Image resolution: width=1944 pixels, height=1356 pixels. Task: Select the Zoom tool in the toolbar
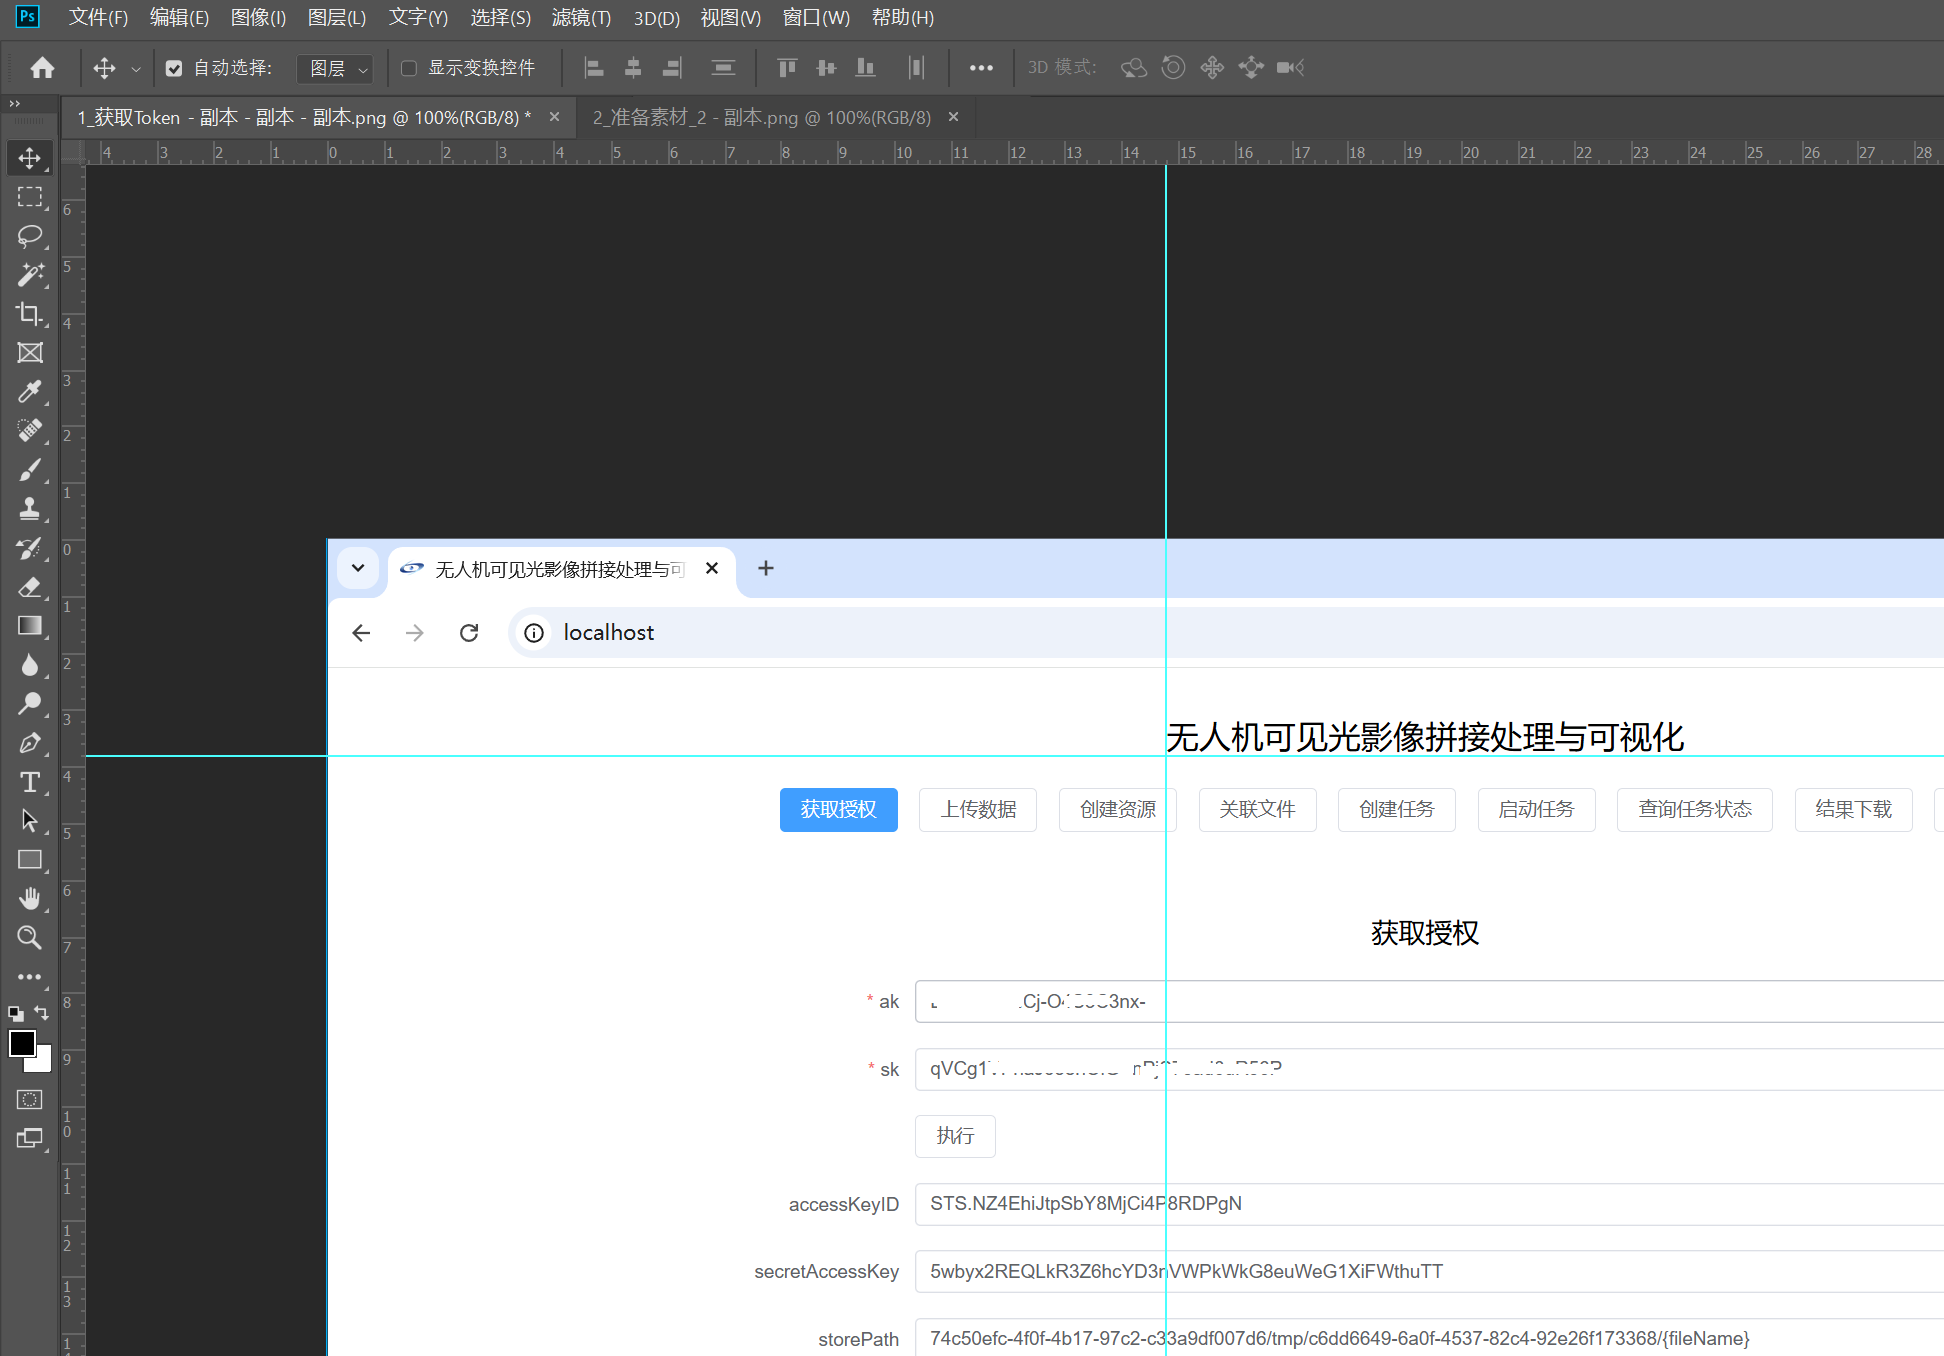(x=30, y=937)
